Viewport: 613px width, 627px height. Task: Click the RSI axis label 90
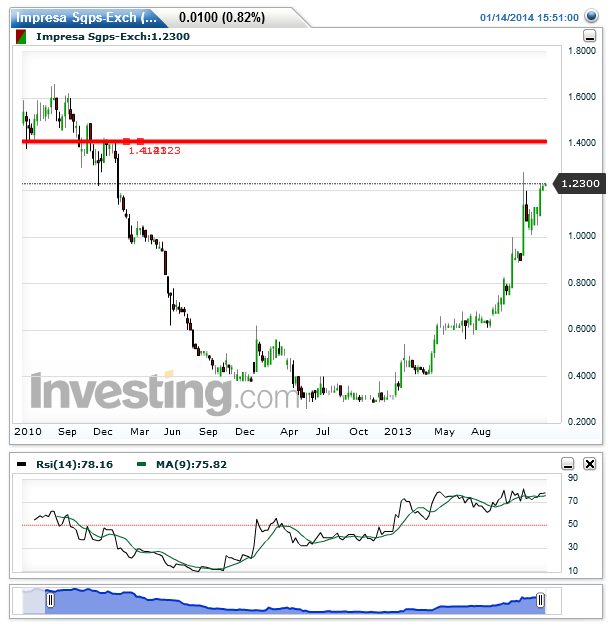pos(573,477)
